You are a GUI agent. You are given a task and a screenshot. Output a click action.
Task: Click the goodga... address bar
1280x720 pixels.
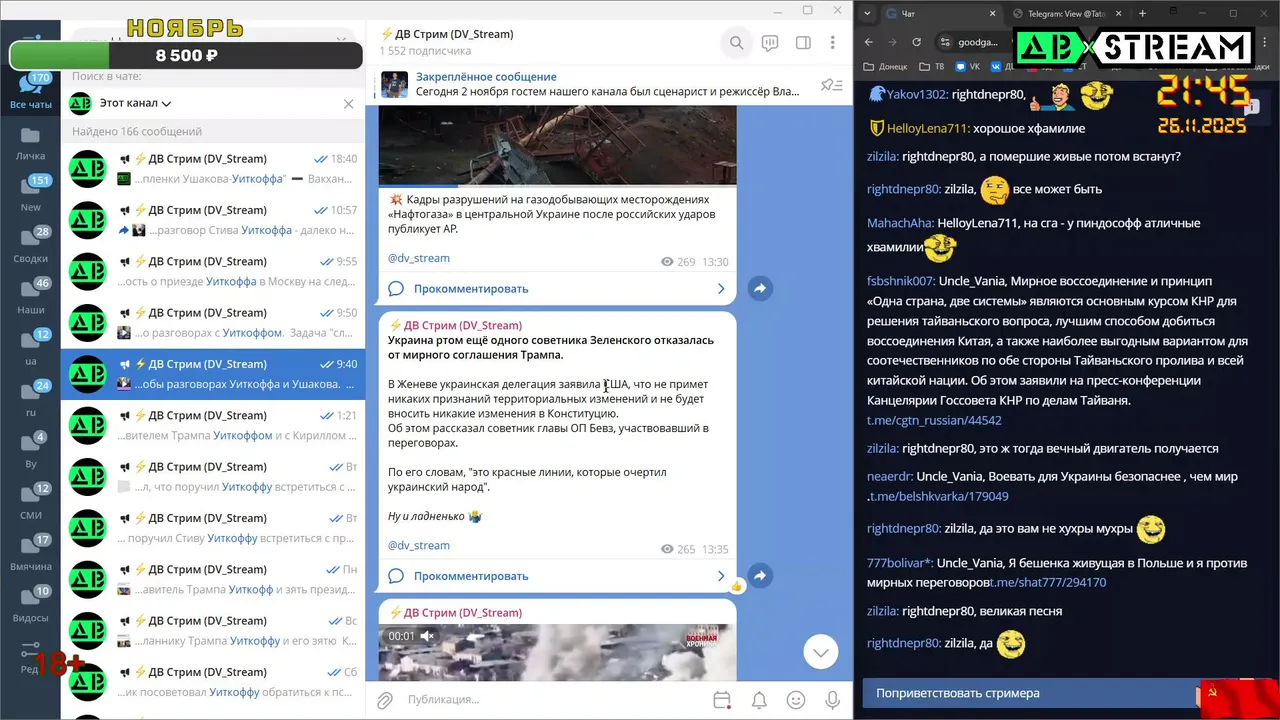click(977, 42)
